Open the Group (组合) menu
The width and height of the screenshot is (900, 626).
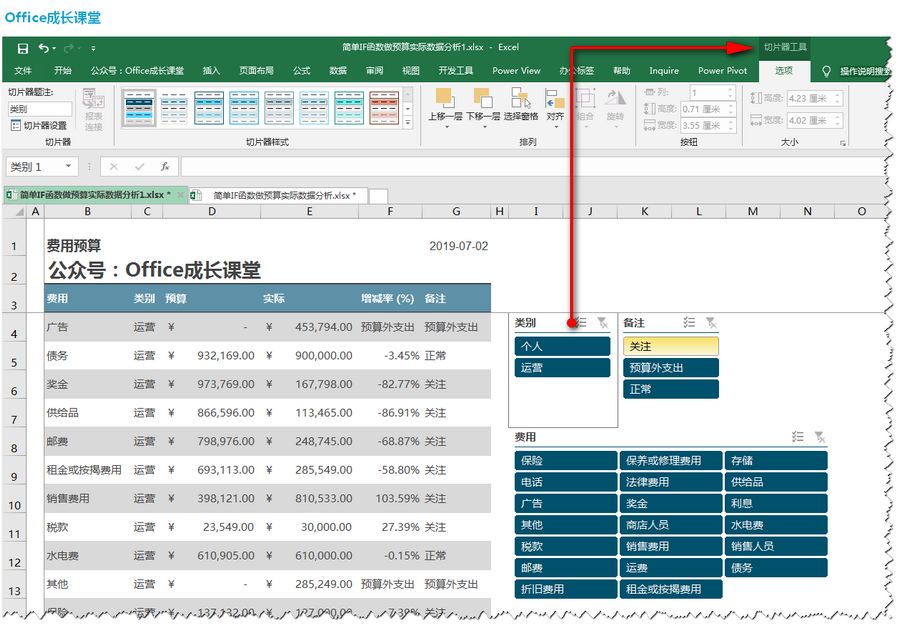[585, 106]
